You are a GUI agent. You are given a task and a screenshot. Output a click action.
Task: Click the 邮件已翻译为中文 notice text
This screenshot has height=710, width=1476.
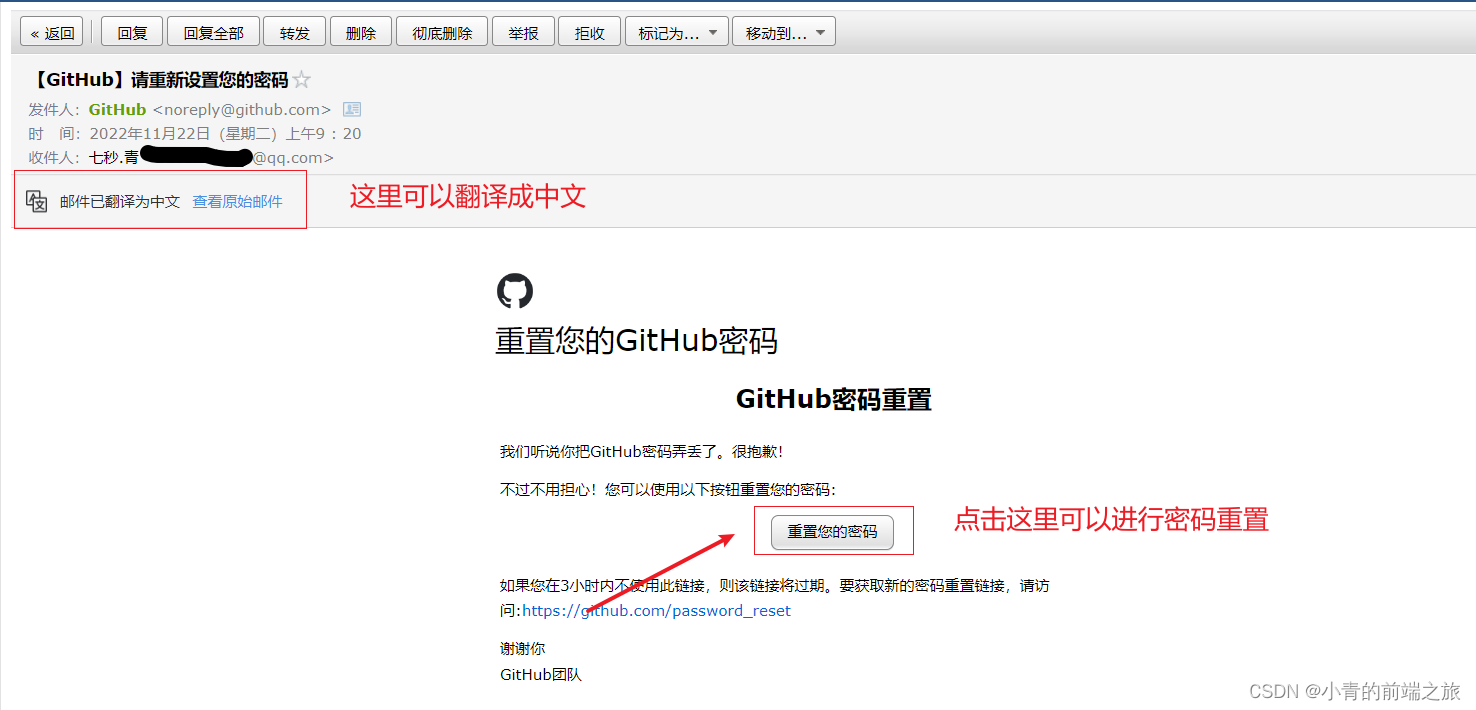[120, 201]
